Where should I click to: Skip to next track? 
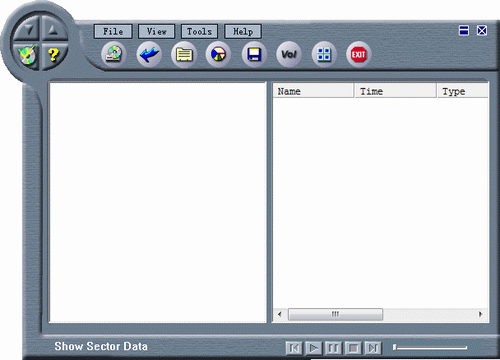(x=373, y=348)
